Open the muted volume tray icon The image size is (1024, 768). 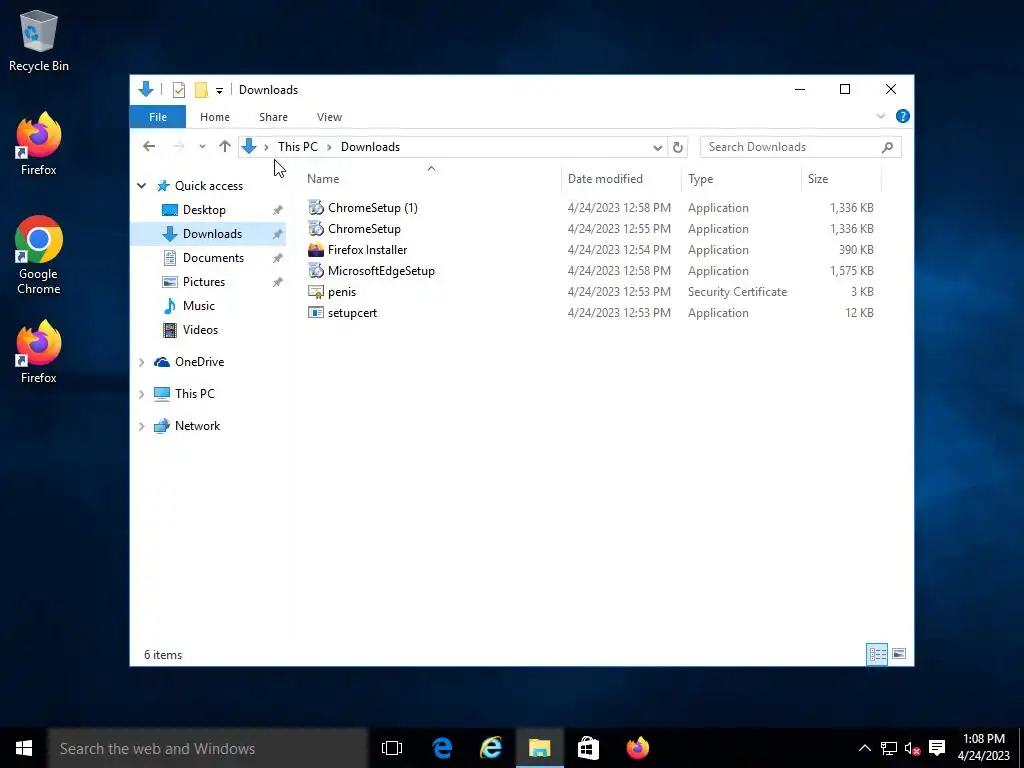click(912, 748)
